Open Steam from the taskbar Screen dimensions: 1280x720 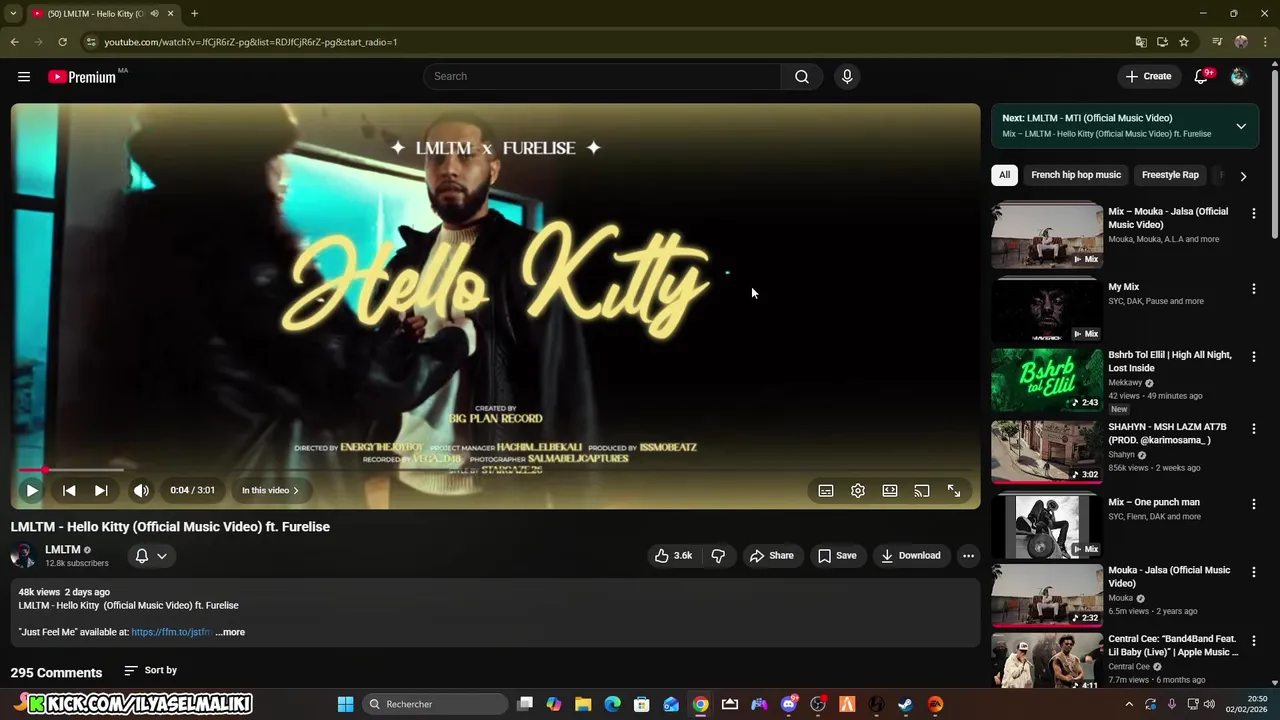[x=905, y=704]
